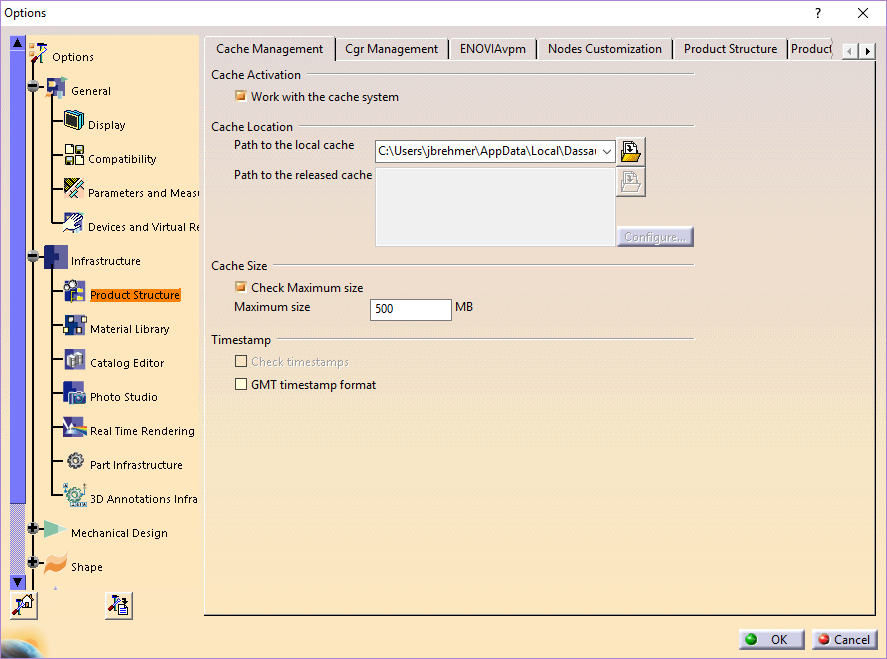
Task: Select the Display options icon
Action: click(x=74, y=121)
